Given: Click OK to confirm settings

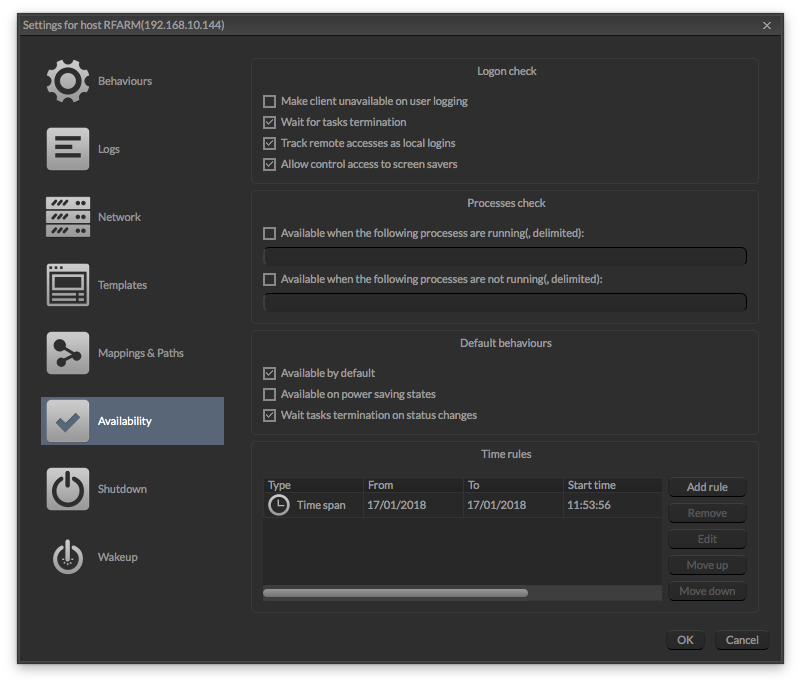Looking at the screenshot, I should click(x=685, y=640).
